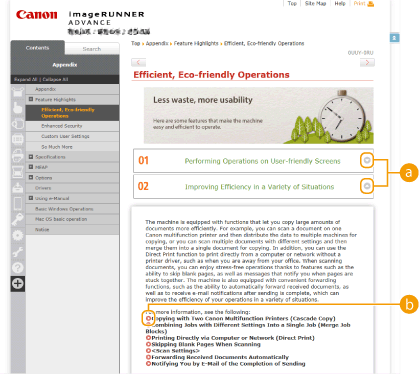Click the mobile device sidebar icon
This screenshot has height=374, width=420.
click(x=18, y=203)
